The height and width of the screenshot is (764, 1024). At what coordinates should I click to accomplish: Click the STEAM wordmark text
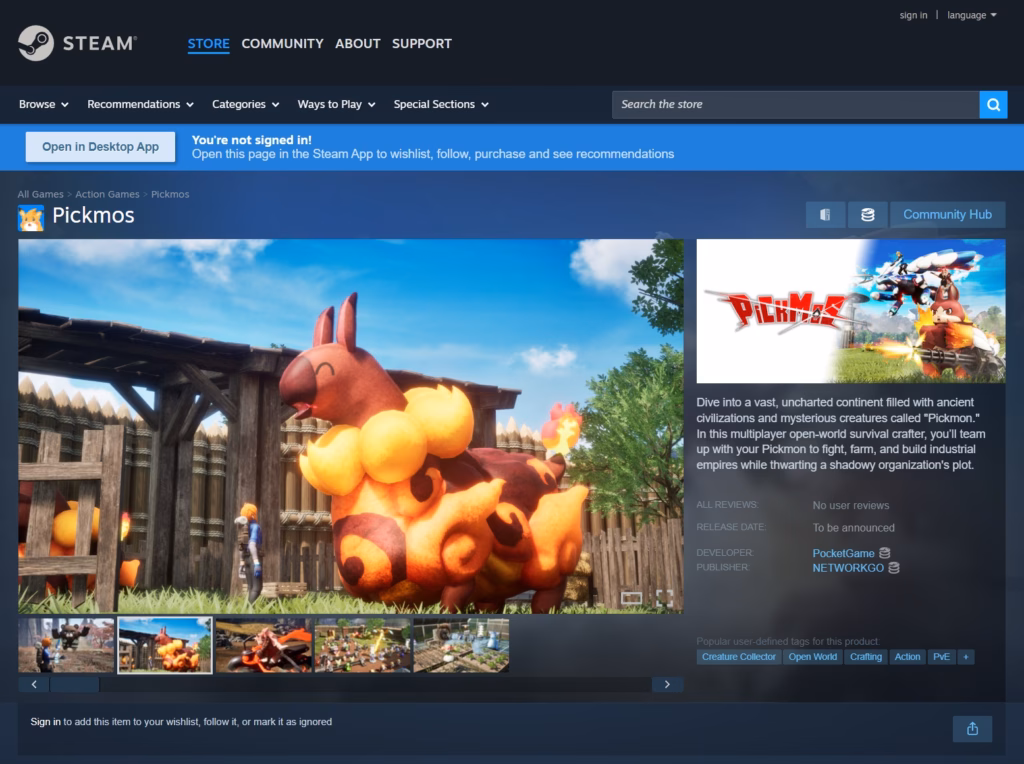click(100, 44)
